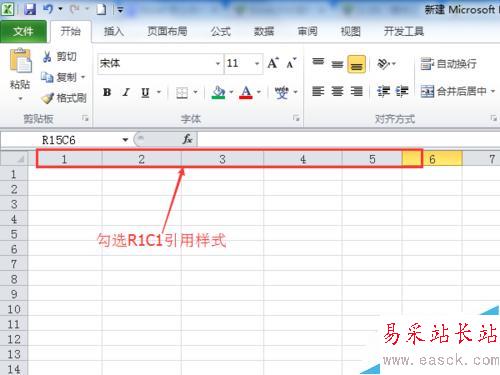Open the Font Color dropdown arrow

tap(259, 92)
